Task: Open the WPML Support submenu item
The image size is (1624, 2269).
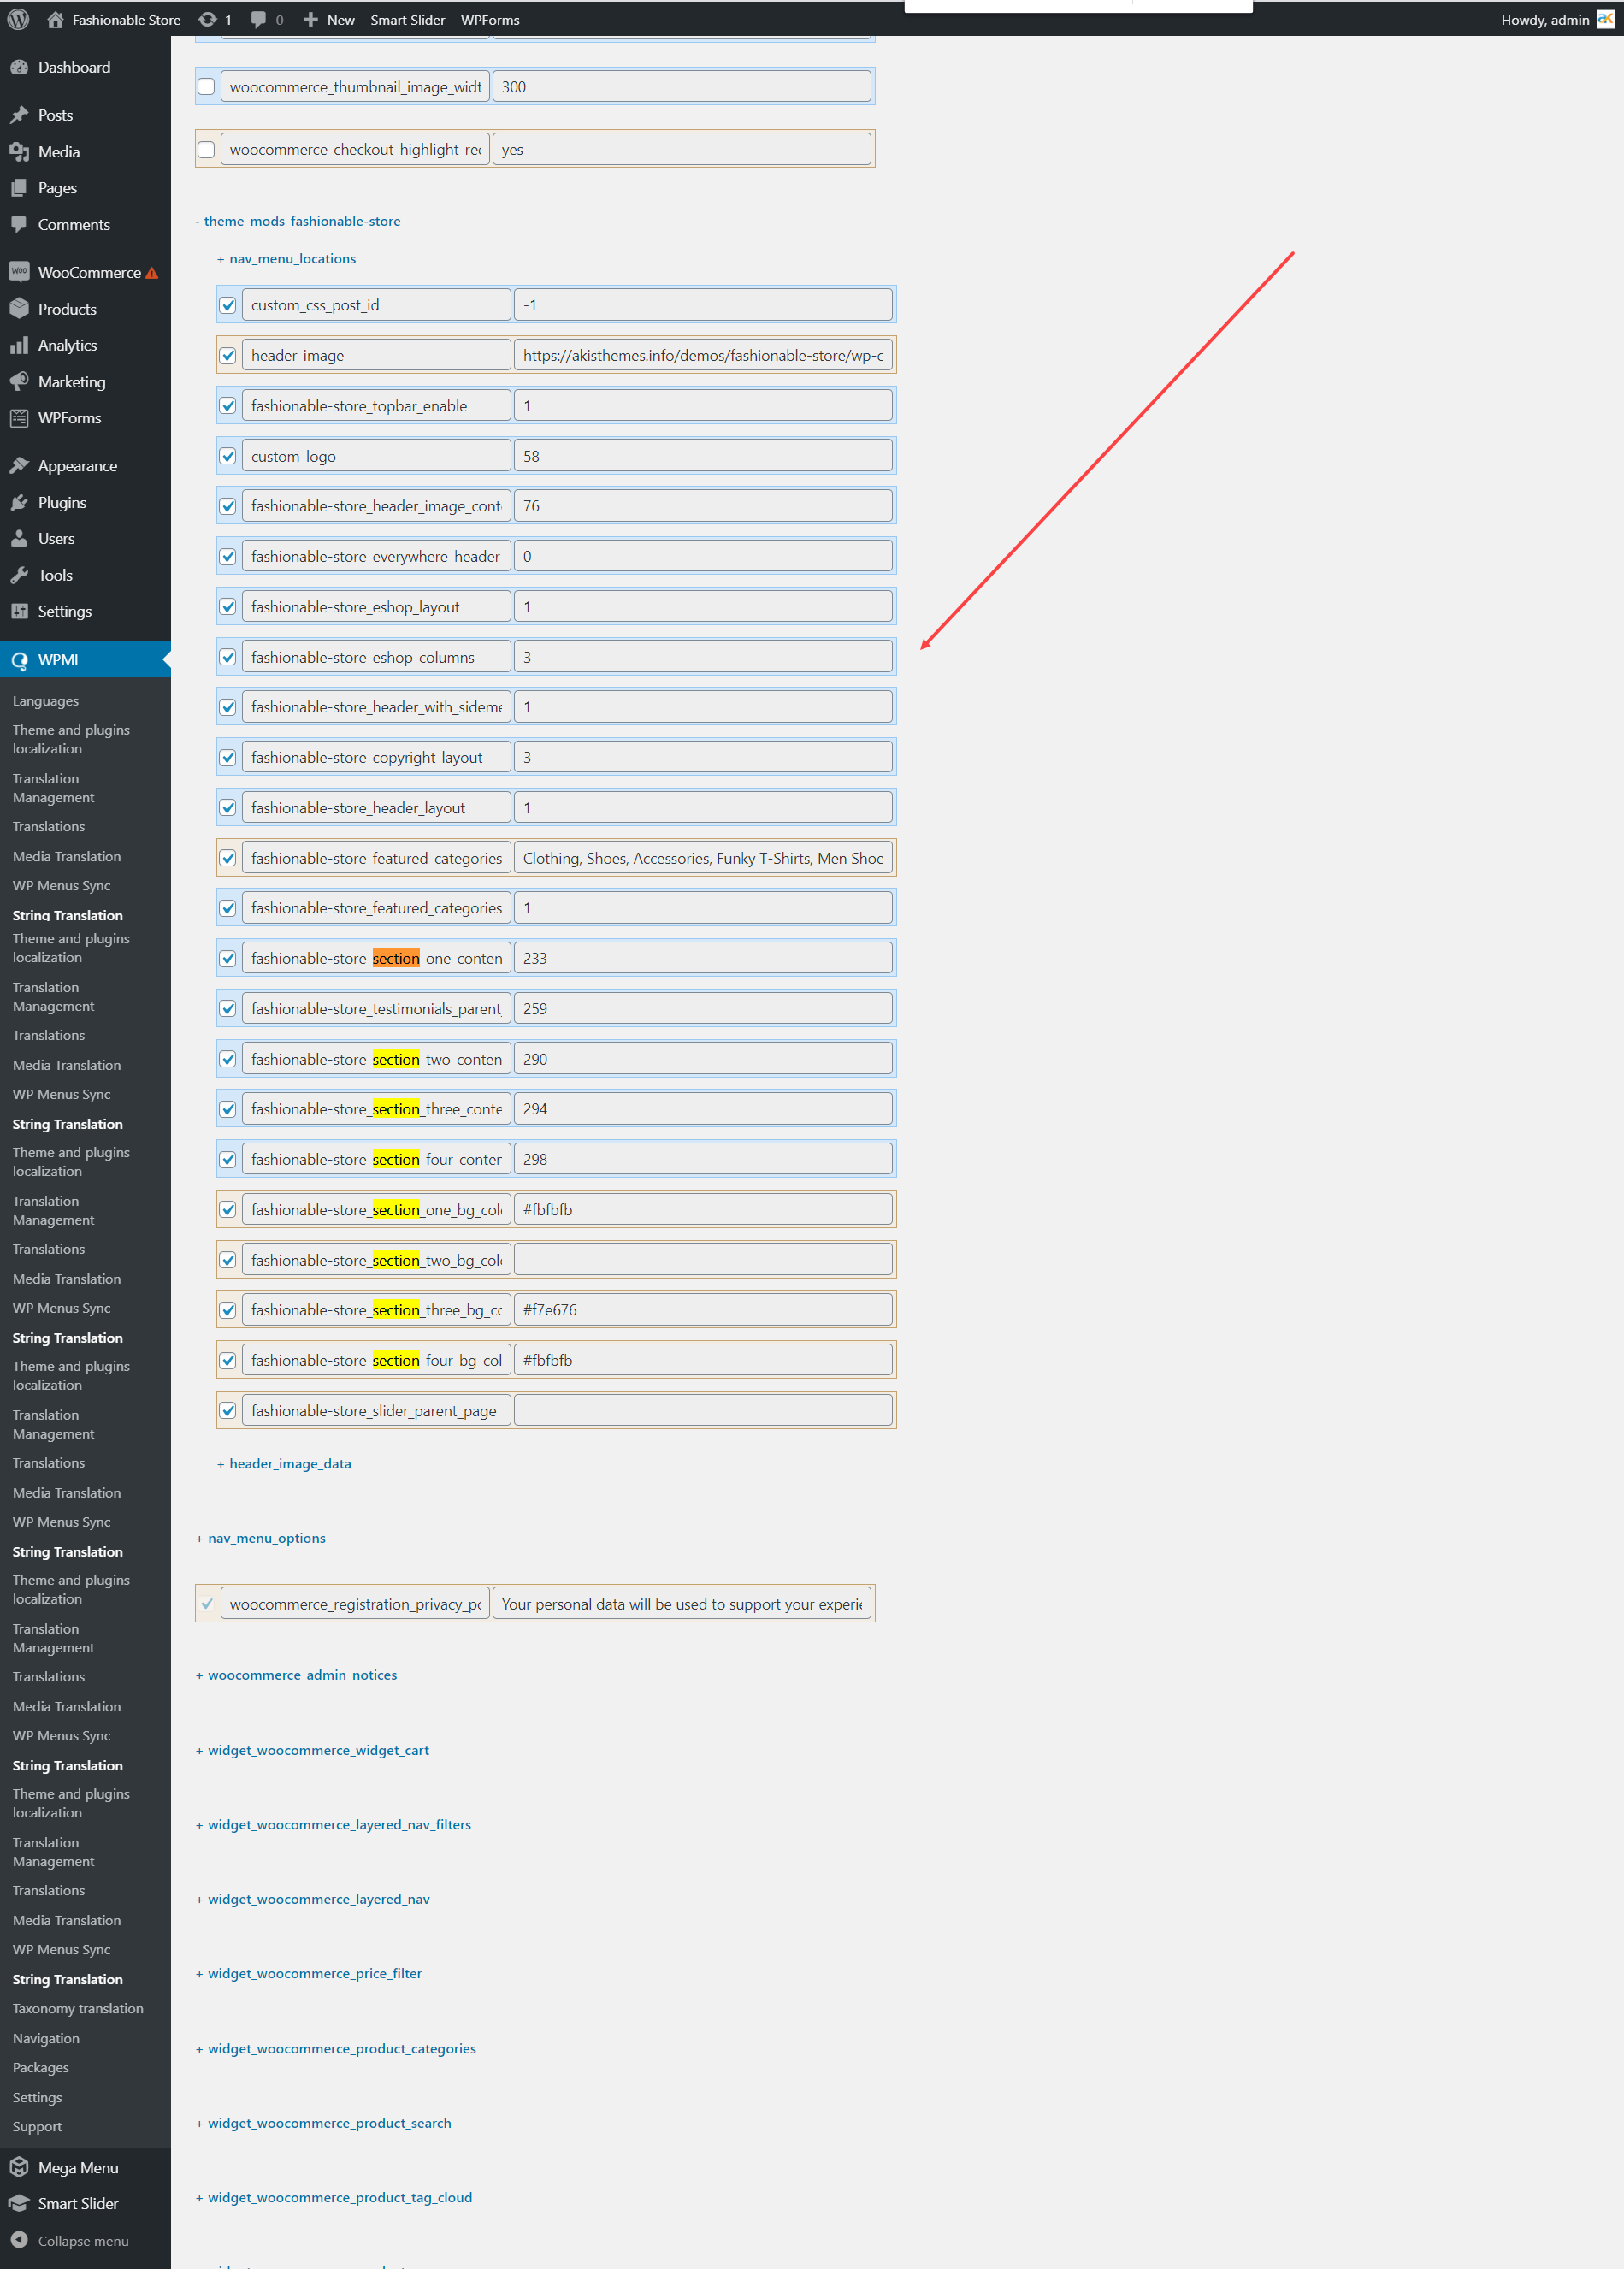Action: [37, 2126]
